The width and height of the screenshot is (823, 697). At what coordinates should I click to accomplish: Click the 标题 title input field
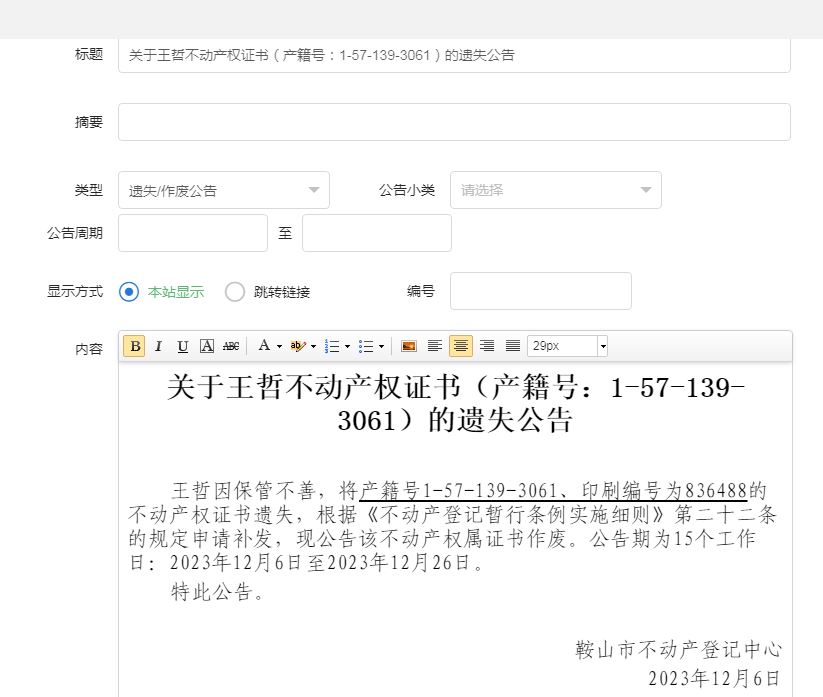click(454, 55)
